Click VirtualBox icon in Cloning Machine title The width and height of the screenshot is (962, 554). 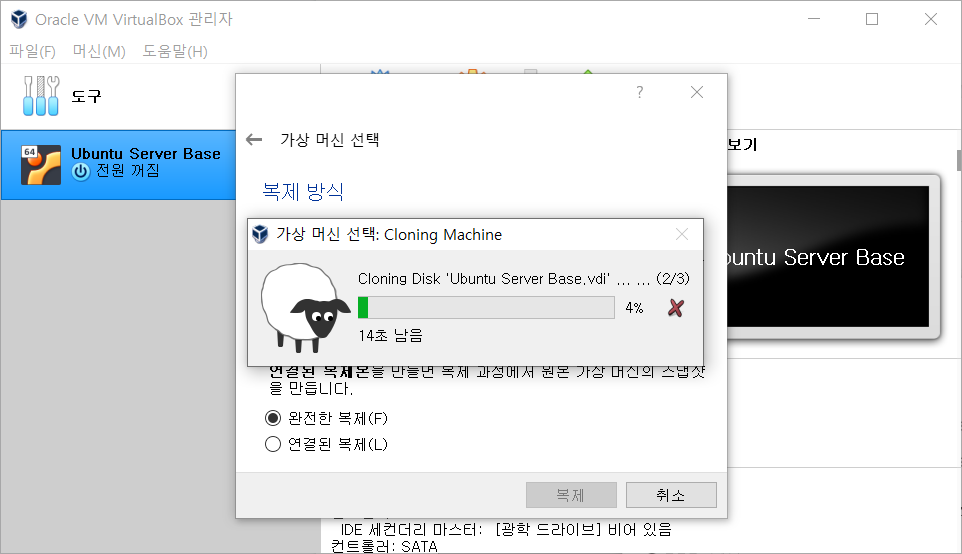(260, 234)
